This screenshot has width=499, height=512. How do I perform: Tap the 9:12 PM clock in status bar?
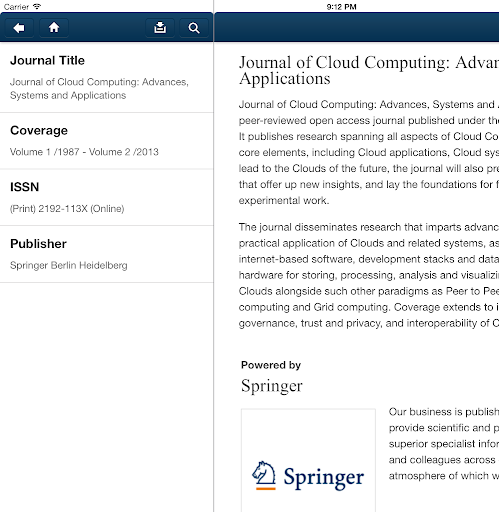click(x=341, y=7)
